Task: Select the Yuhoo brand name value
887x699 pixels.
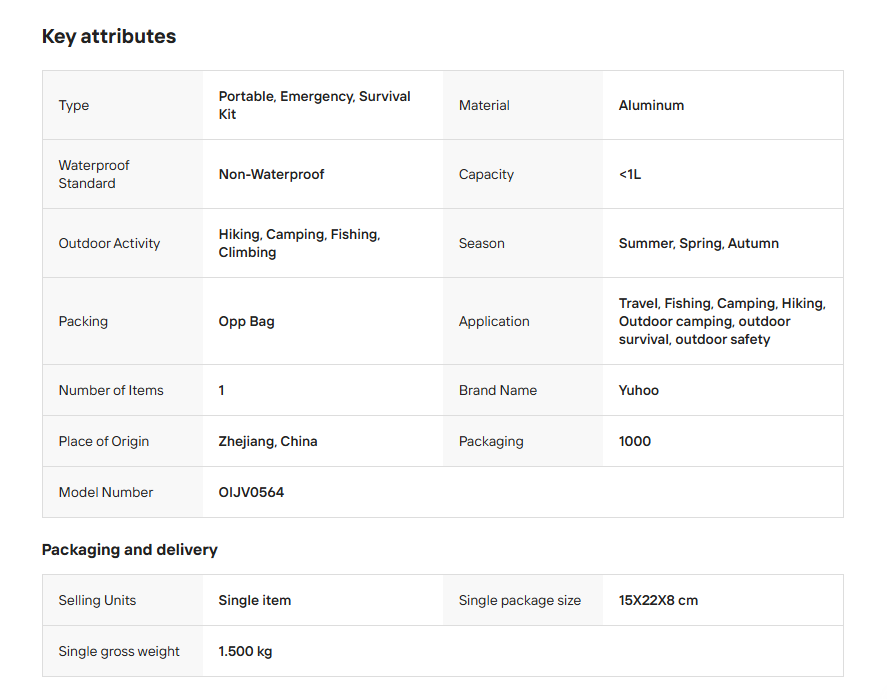Action: tap(638, 391)
